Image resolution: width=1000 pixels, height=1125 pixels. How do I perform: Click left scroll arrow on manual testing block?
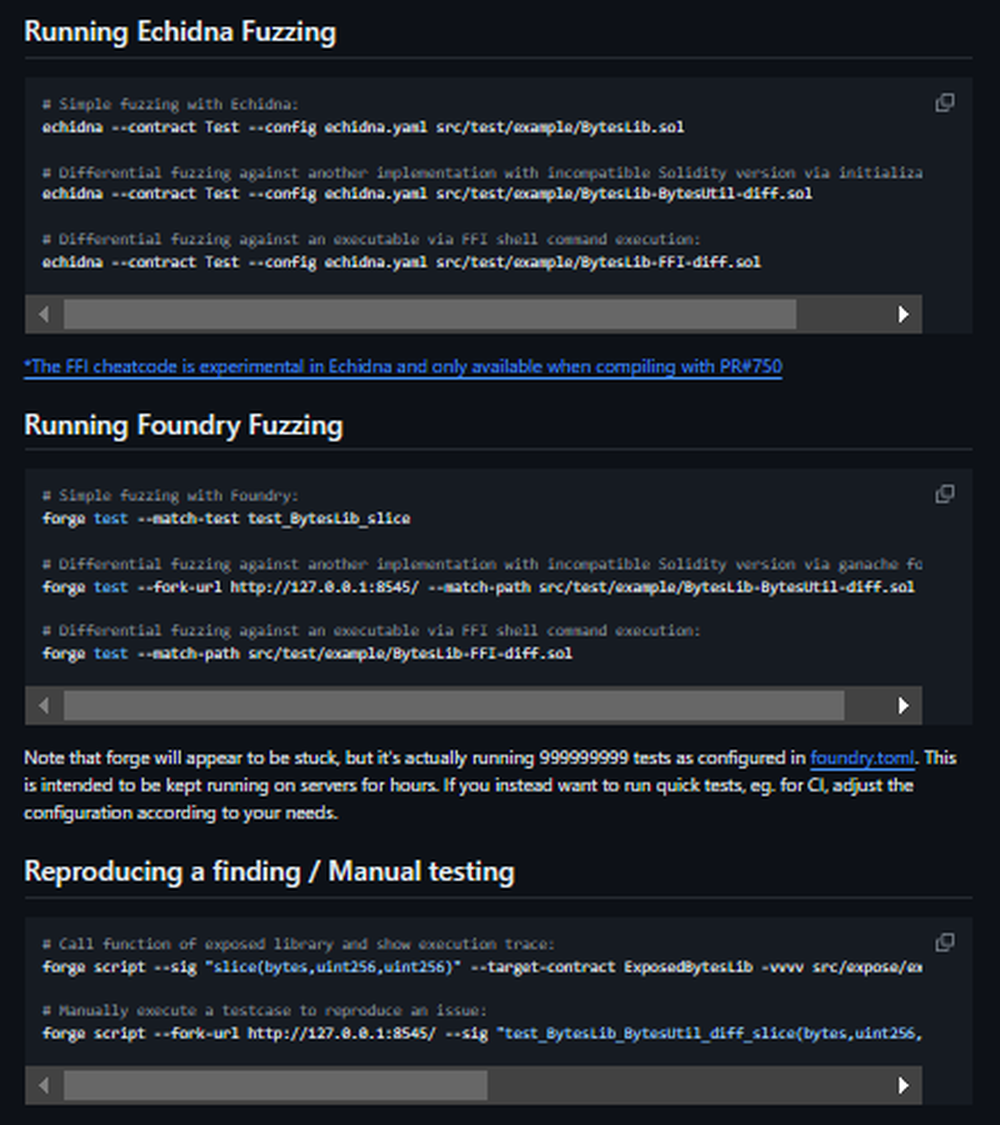pyautogui.click(x=44, y=1086)
